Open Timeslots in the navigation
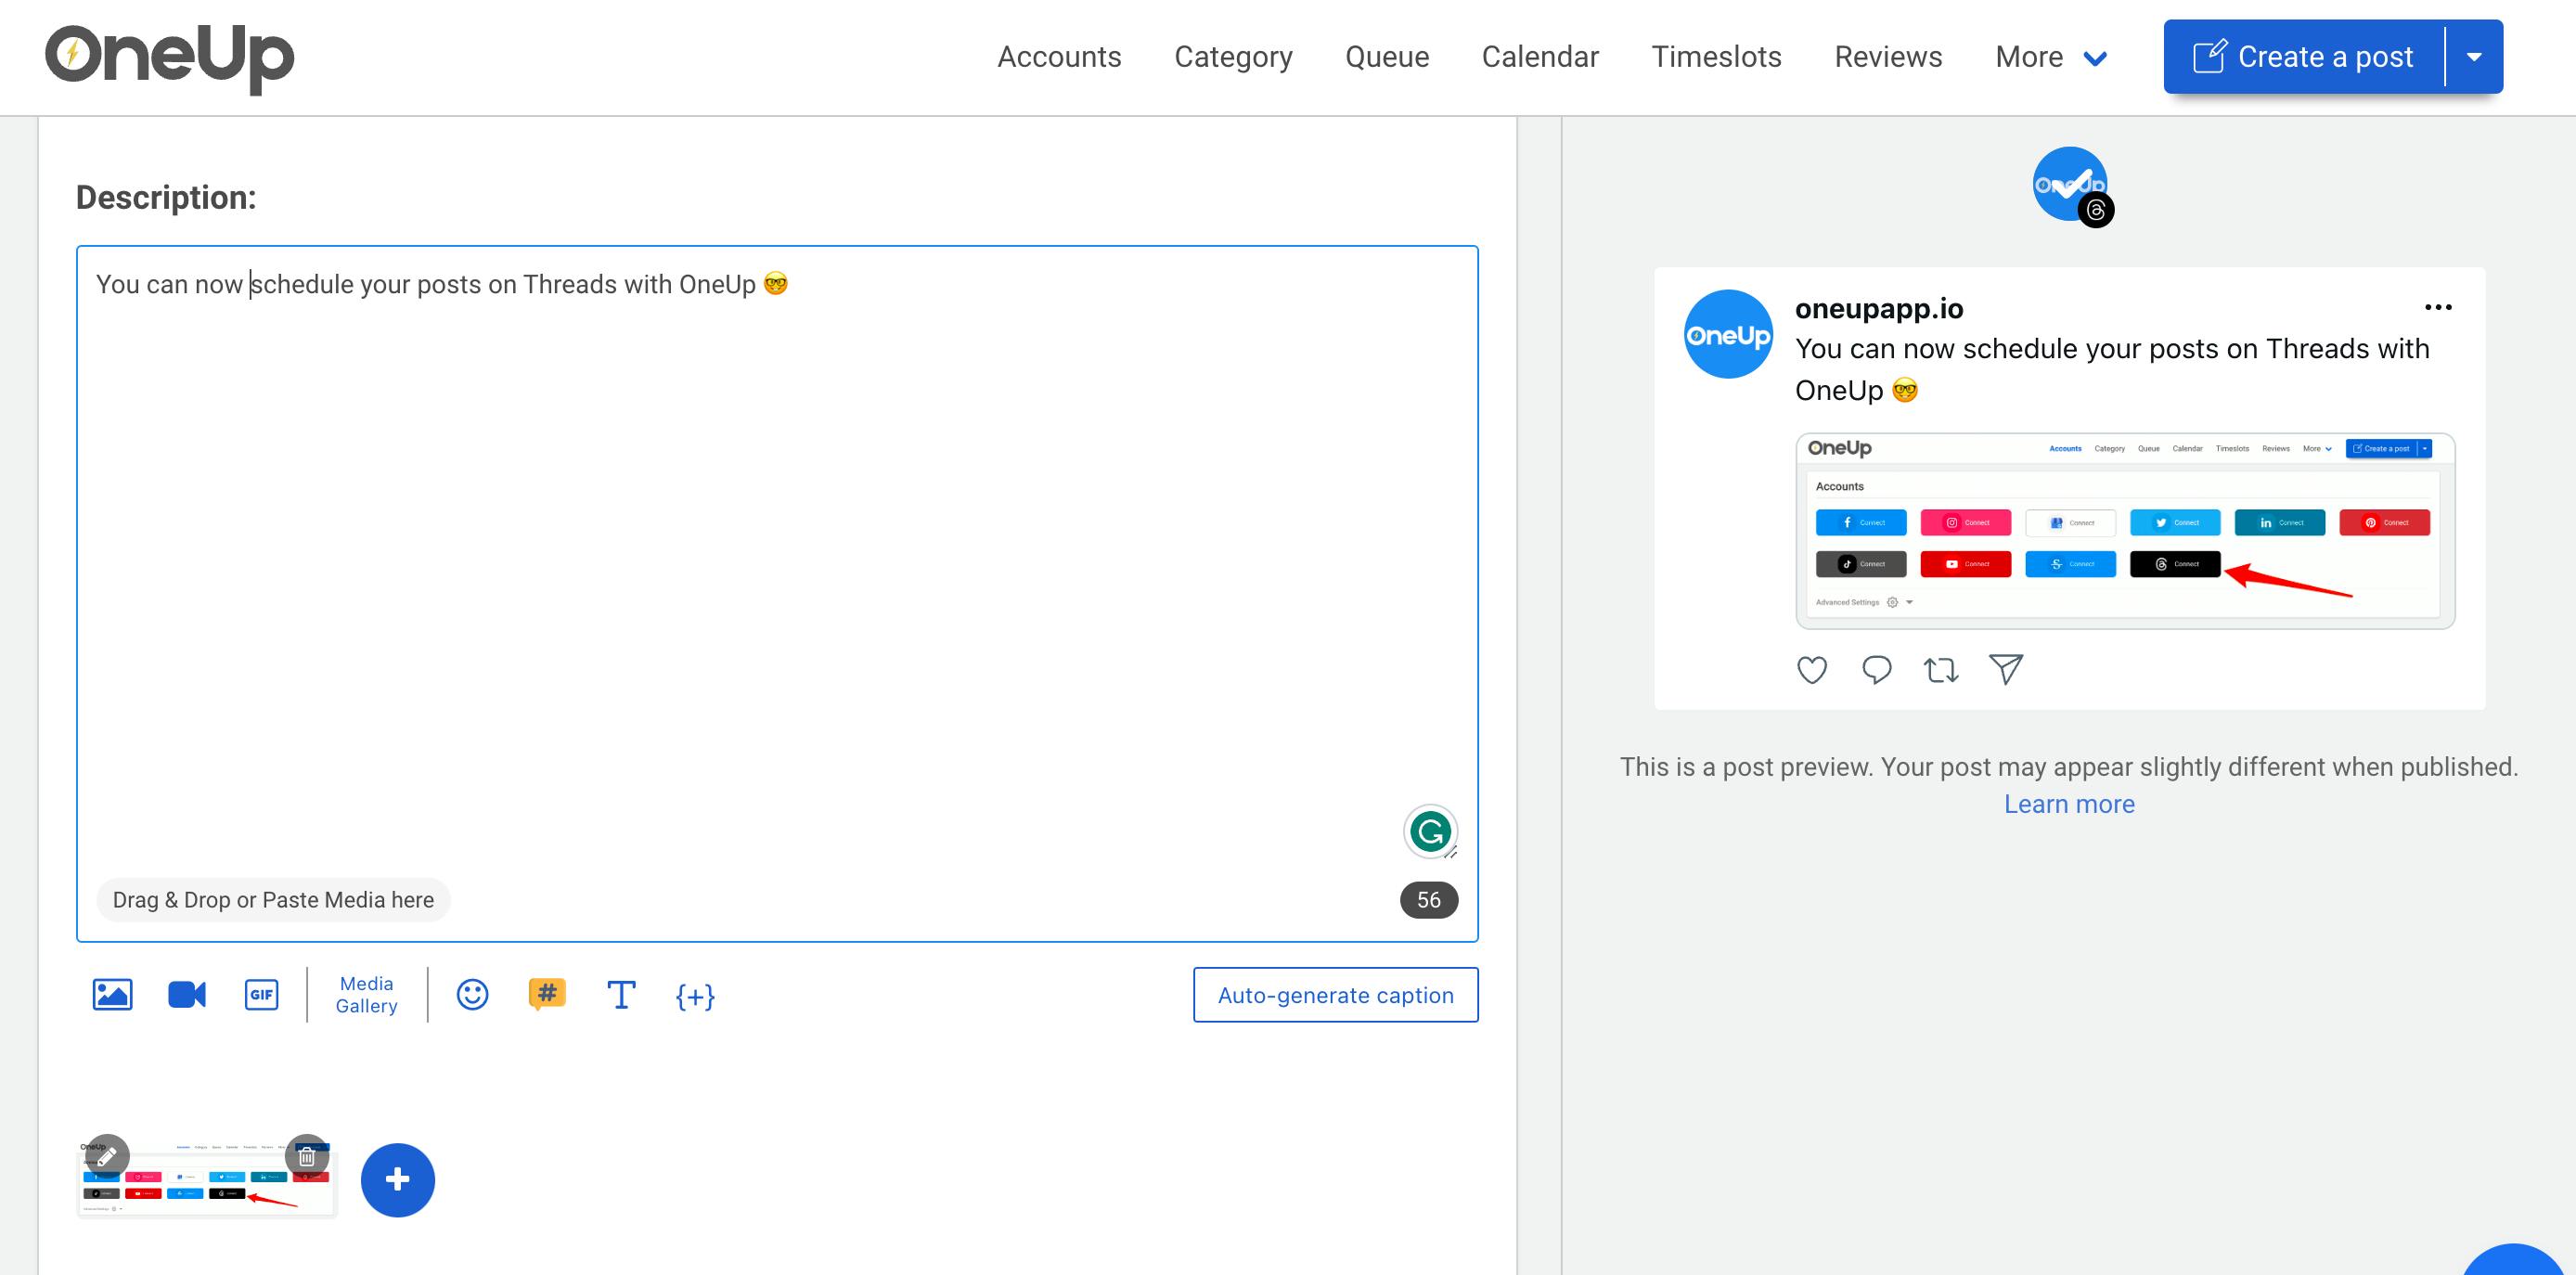The image size is (2576, 1275). [x=1716, y=57]
